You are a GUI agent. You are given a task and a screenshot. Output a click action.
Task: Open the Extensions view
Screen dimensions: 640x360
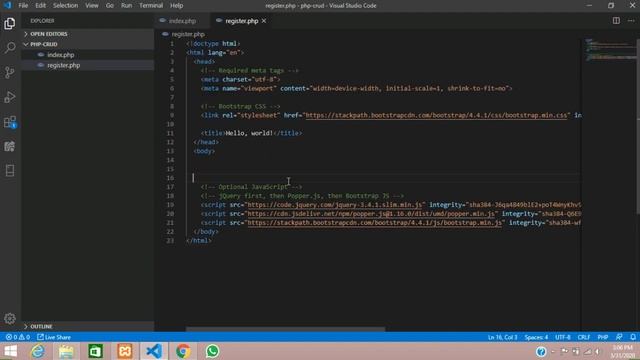(x=10, y=122)
